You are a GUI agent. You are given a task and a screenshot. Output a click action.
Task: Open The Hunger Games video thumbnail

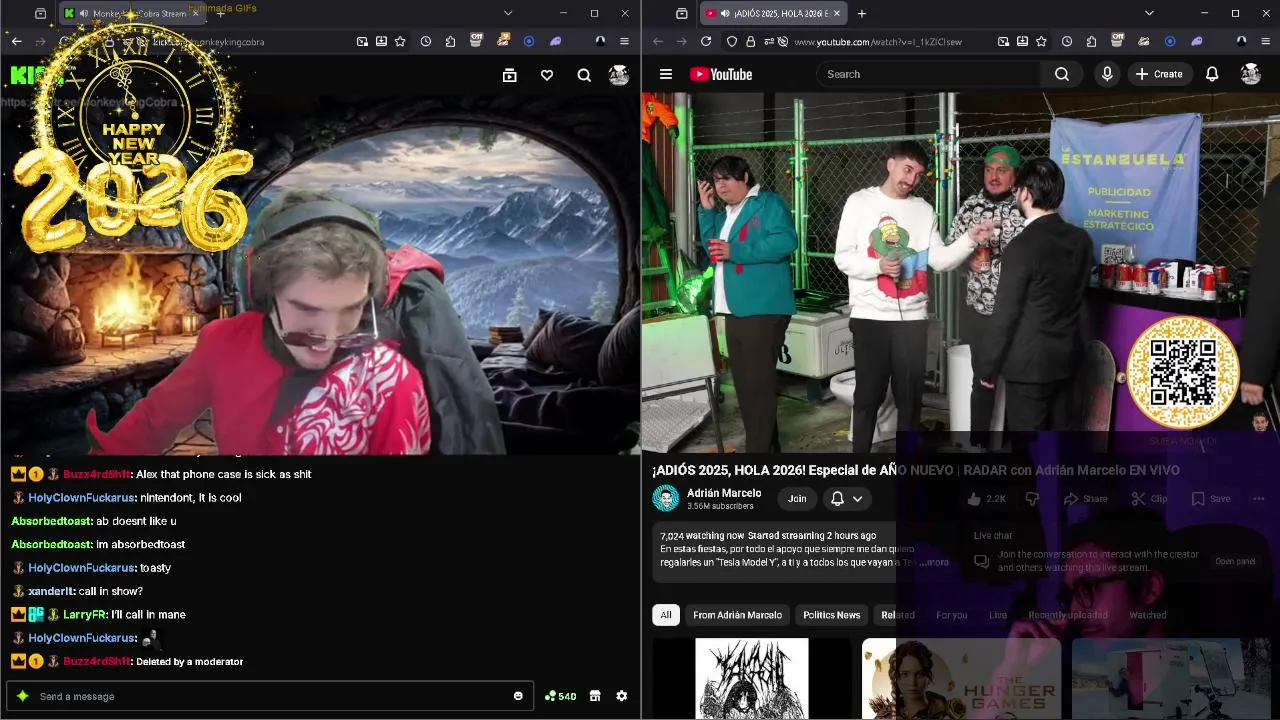point(962,679)
